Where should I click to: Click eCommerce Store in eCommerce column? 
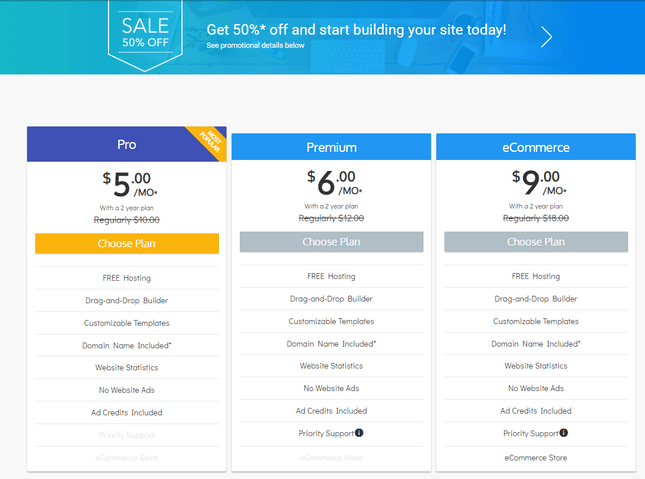536,458
